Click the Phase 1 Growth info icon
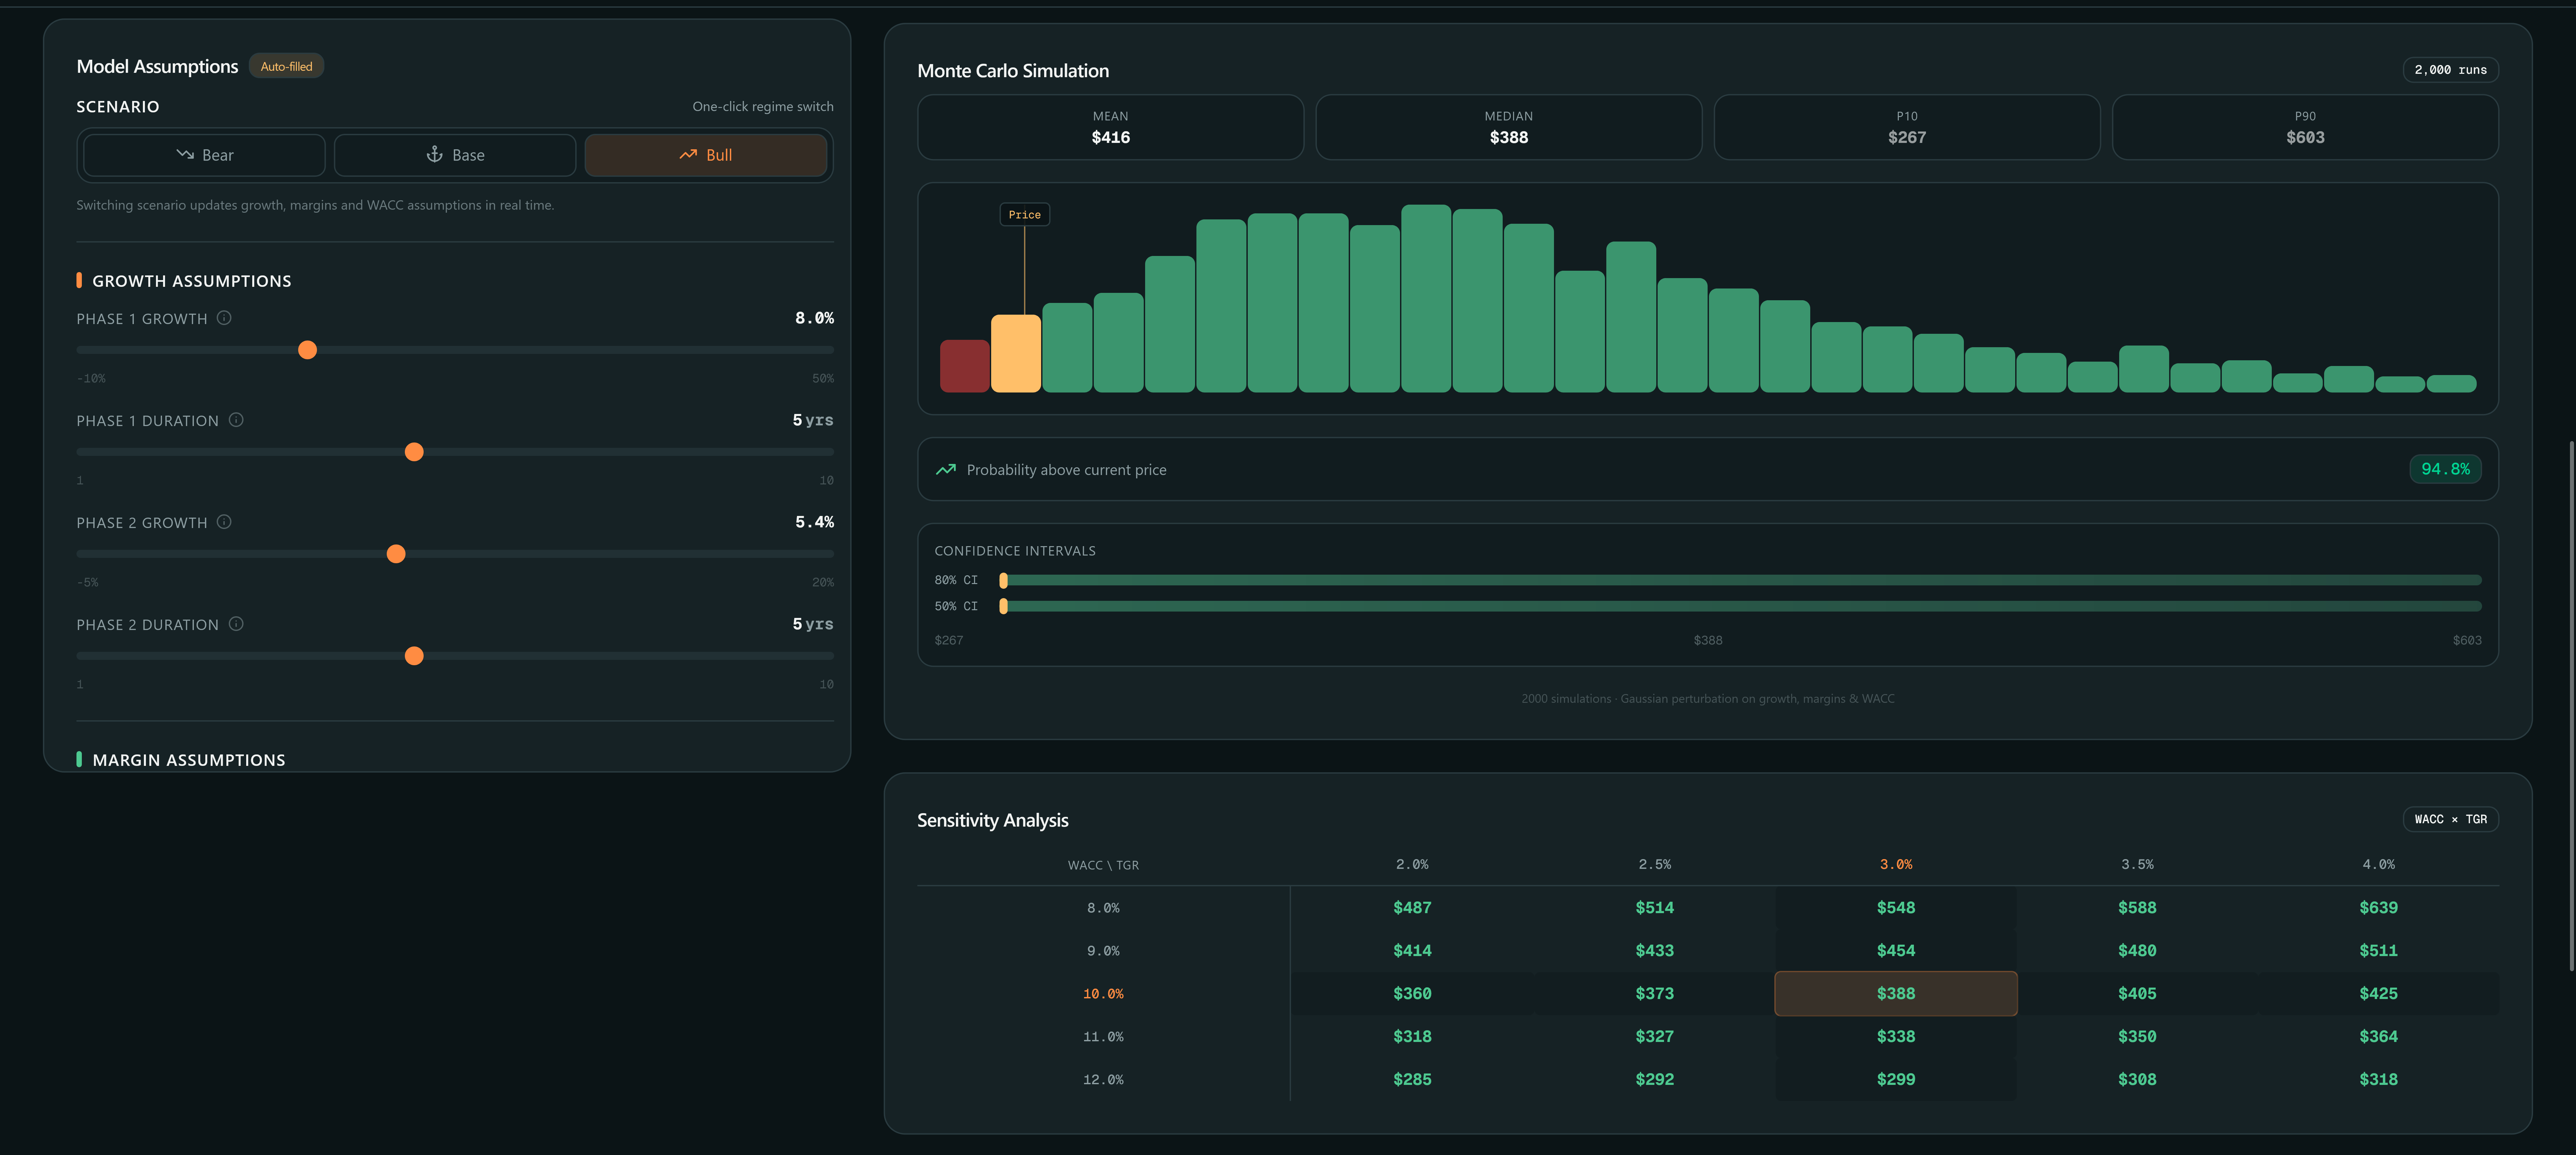Image resolution: width=2576 pixels, height=1155 pixels. [x=224, y=318]
